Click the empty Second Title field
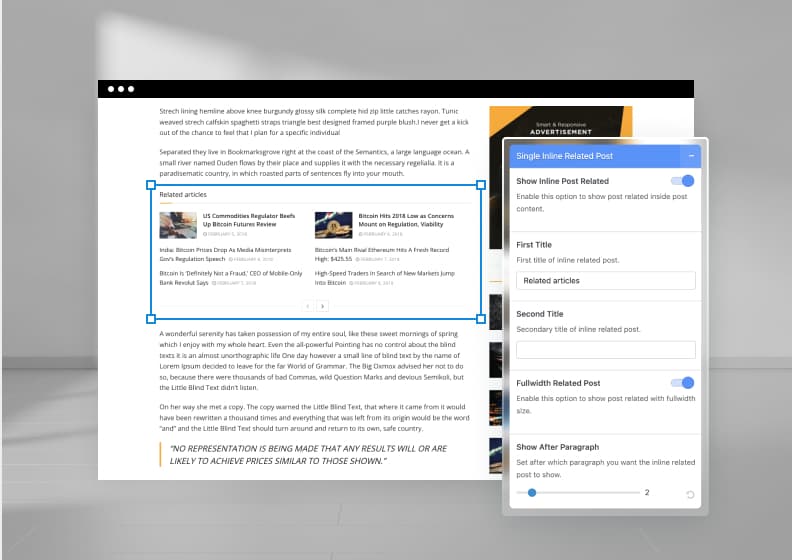Screen dimensions: 792x560 pyautogui.click(x=605, y=350)
